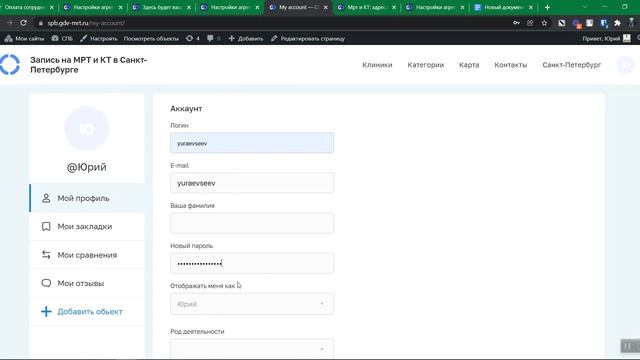This screenshot has width=640, height=360.
Task: Open 'Мои закладки' in the sidebar
Action: pyautogui.click(x=87, y=227)
